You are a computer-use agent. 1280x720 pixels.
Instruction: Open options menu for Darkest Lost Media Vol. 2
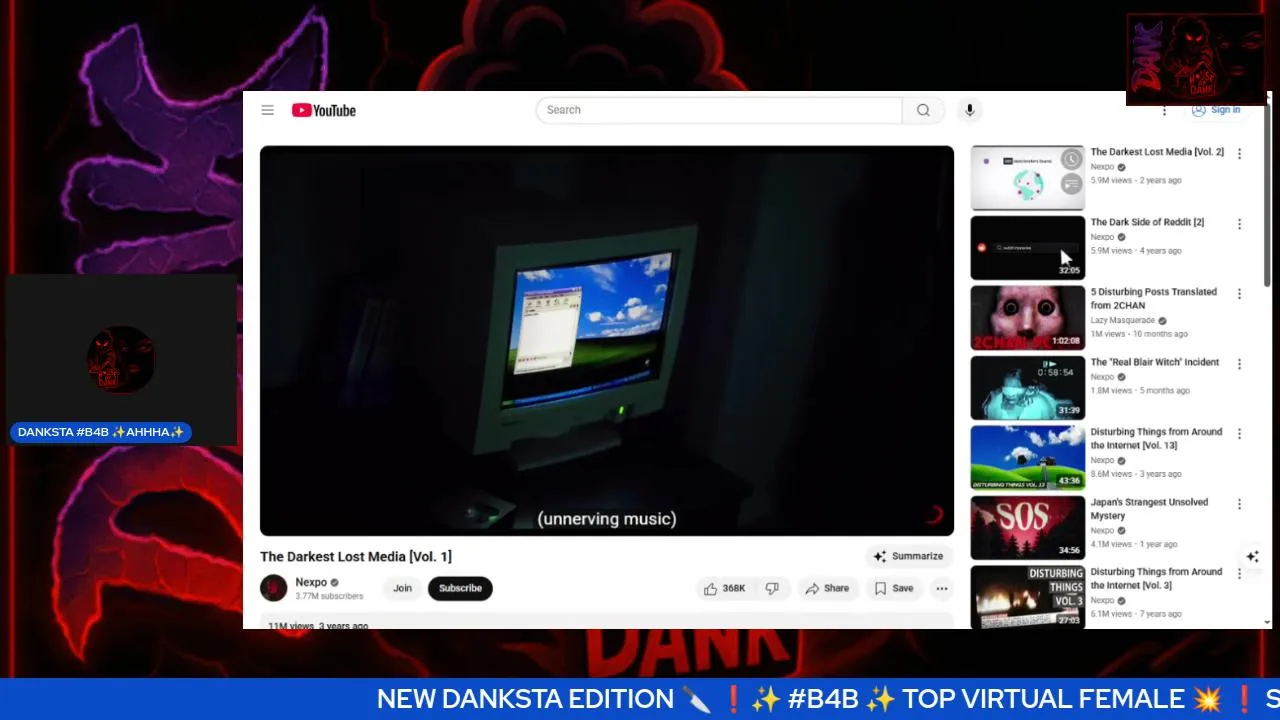click(x=1239, y=154)
